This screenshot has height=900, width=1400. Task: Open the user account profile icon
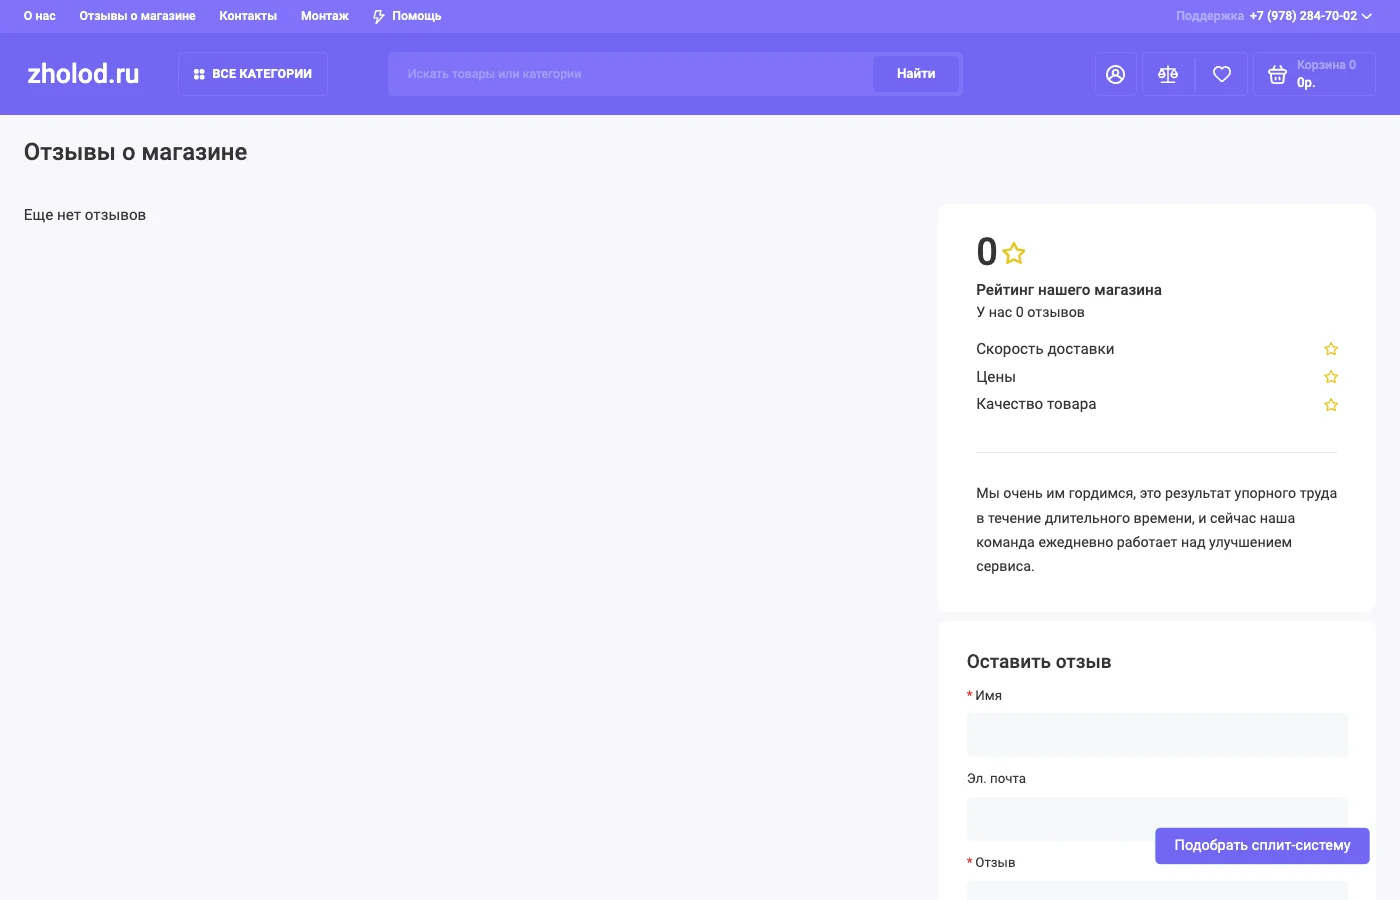click(x=1115, y=74)
